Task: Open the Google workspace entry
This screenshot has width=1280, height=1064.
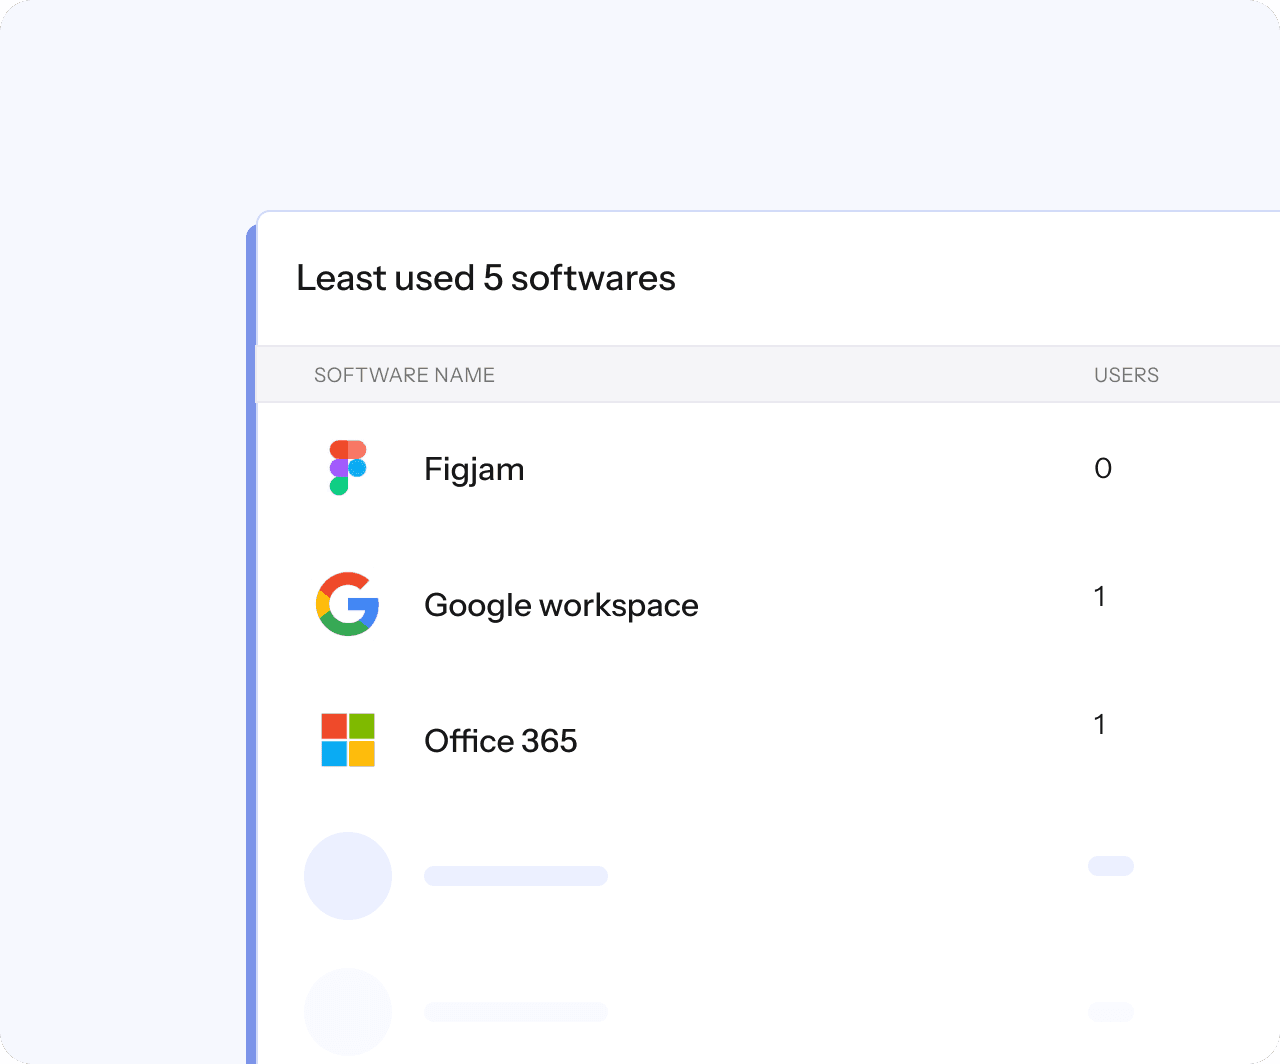Action: coord(561,605)
